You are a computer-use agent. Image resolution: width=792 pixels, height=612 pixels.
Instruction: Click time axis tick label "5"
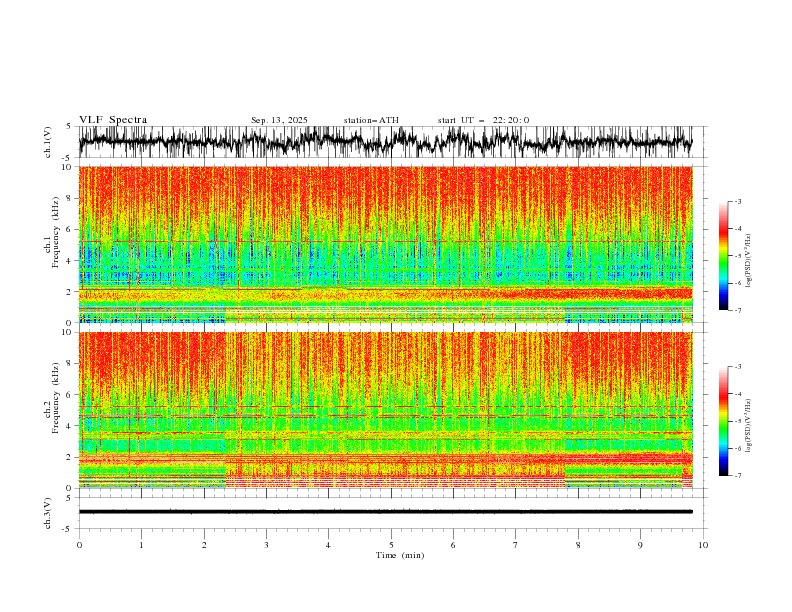coord(391,545)
